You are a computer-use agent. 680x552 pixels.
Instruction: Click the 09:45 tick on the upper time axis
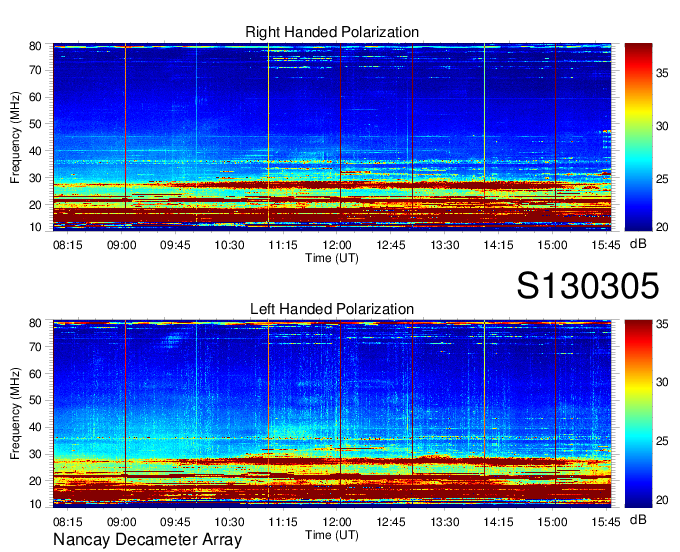coord(175,245)
